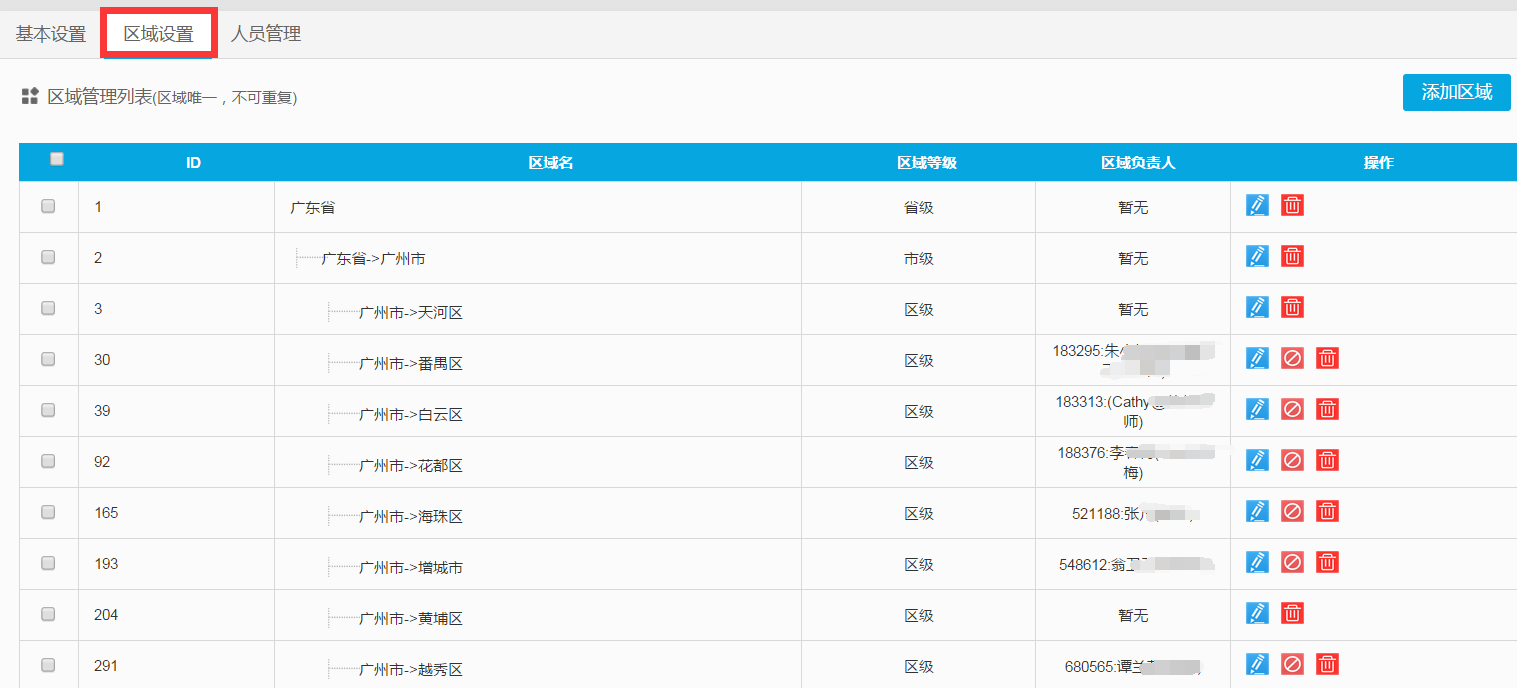Check the box for ID 1 row
Viewport: 1517px width, 688px height.
[x=48, y=206]
